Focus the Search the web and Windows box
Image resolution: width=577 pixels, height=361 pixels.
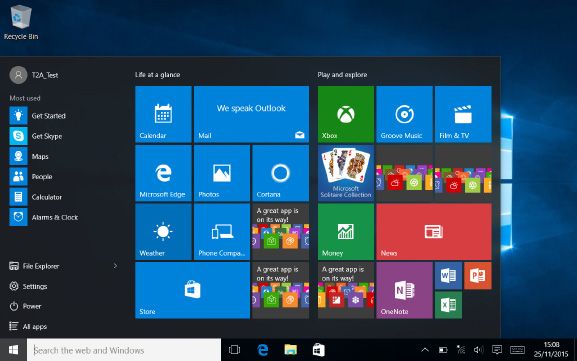pos(124,350)
